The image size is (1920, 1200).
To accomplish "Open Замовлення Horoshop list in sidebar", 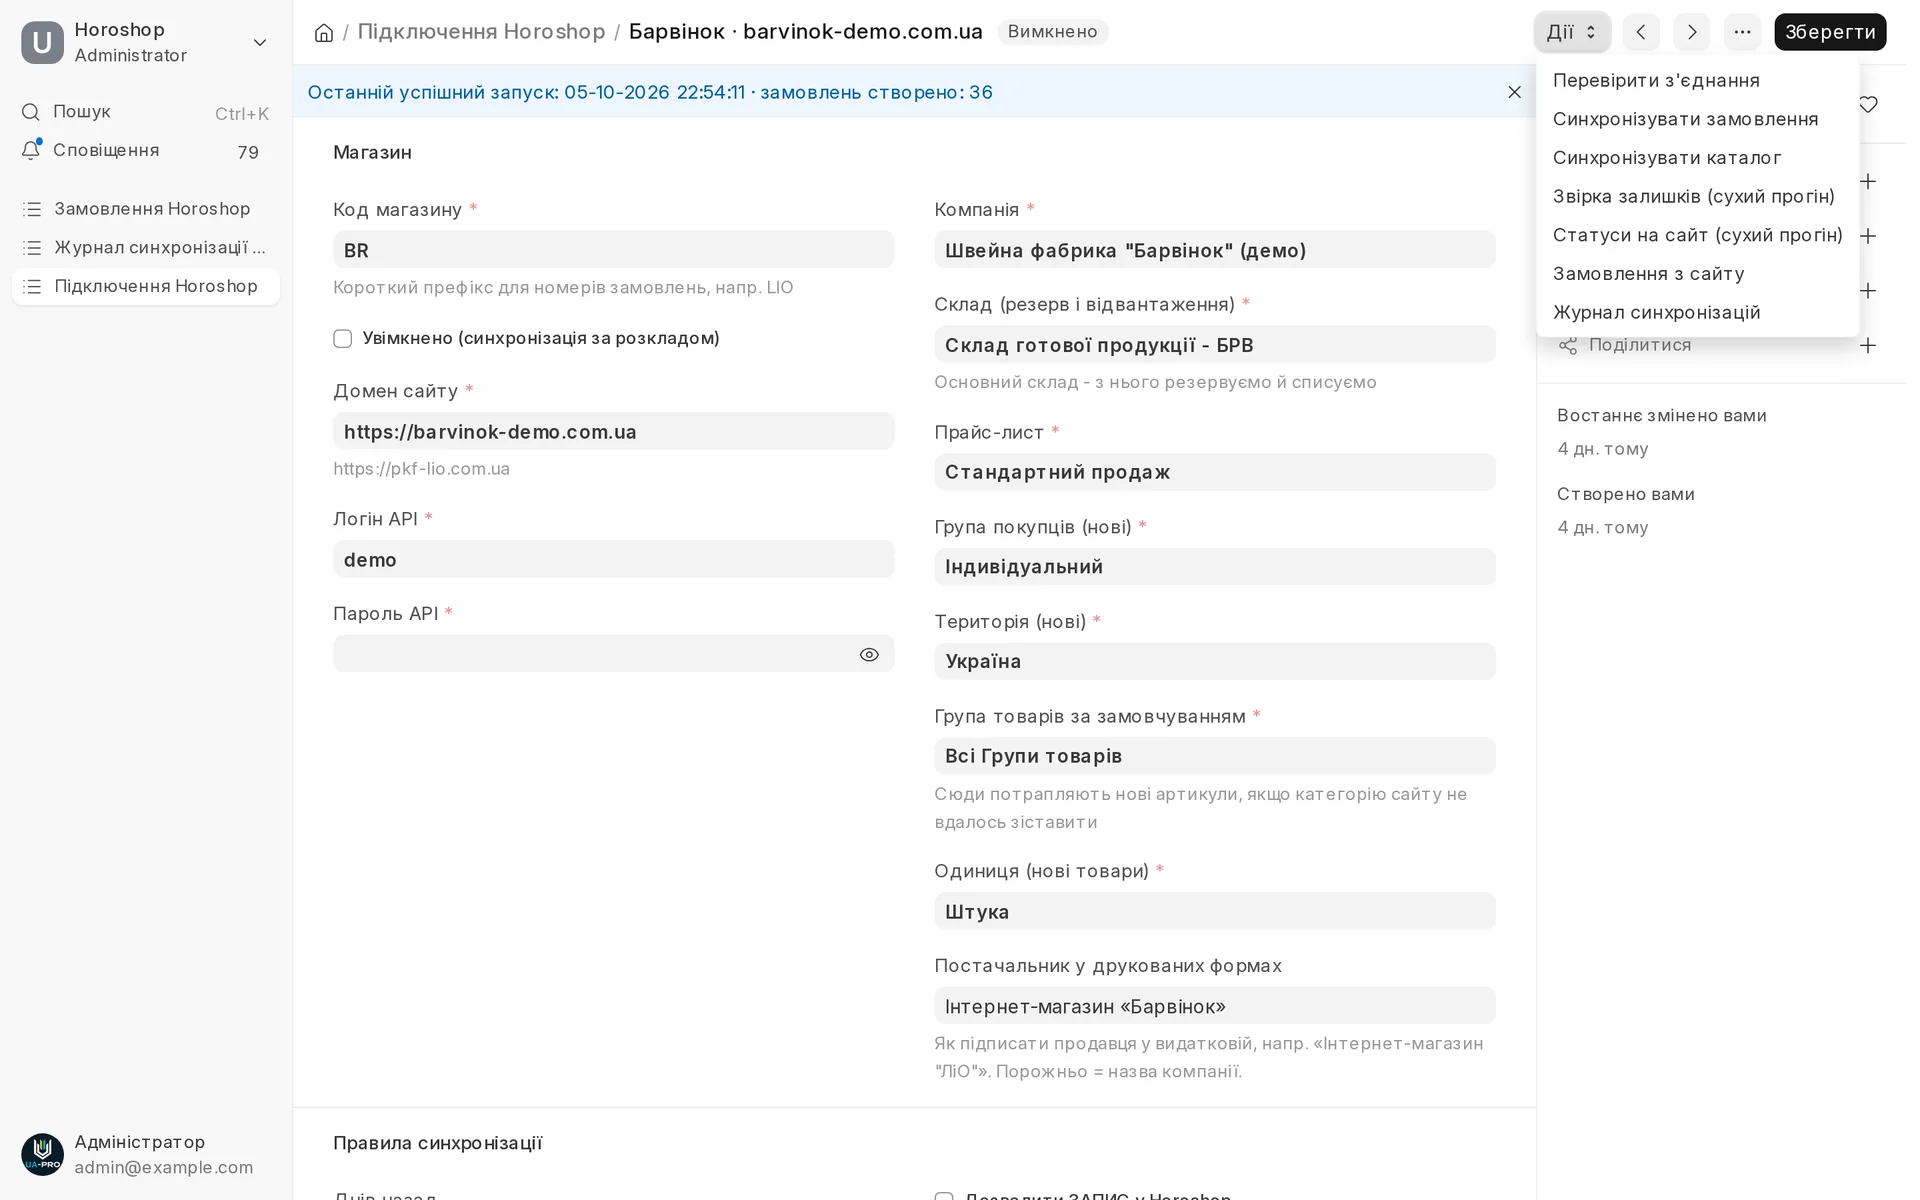I will point(146,209).
